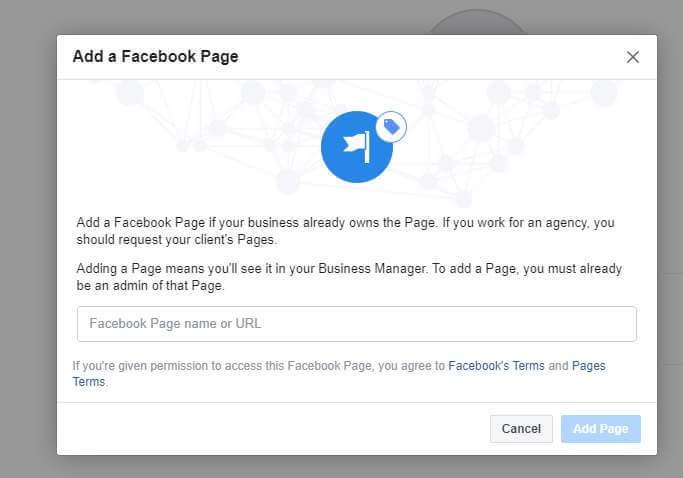Click the paragraph about agencies requesting client's Pages

click(x=345, y=231)
